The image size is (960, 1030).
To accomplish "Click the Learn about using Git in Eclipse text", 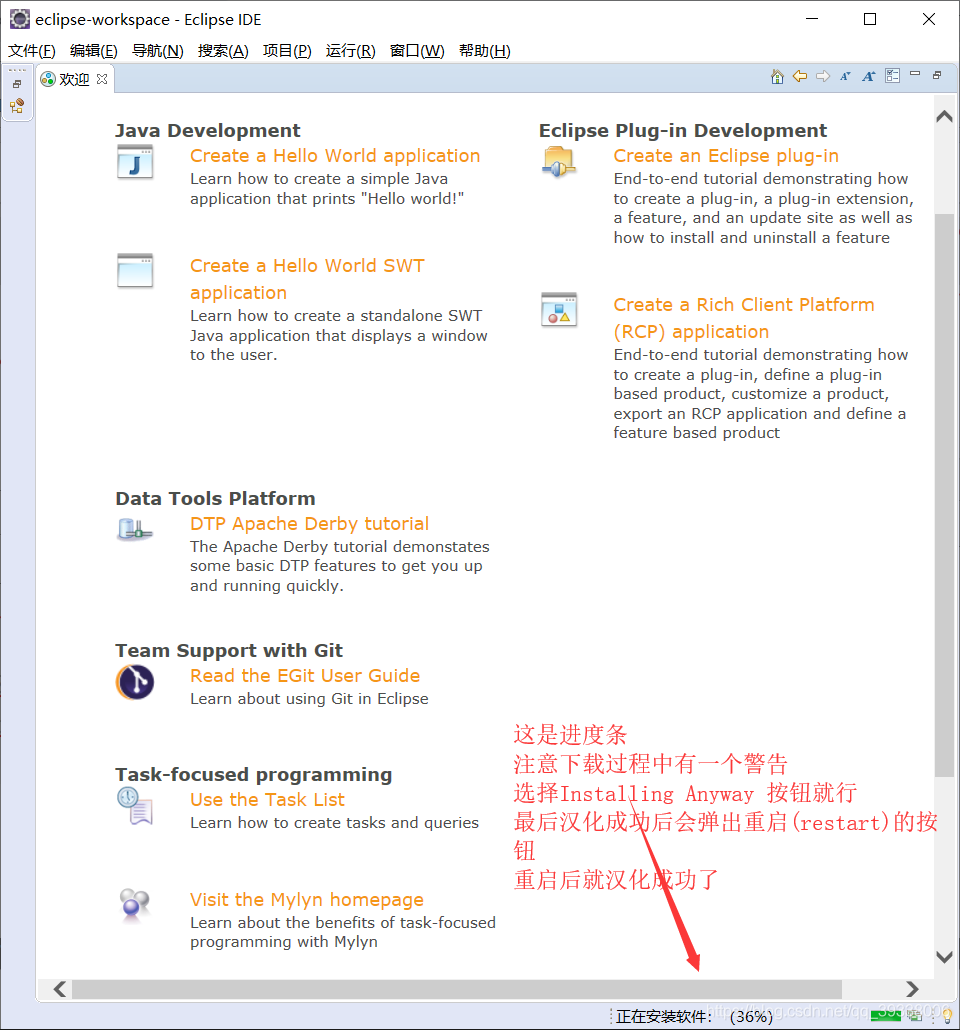I will (x=309, y=698).
